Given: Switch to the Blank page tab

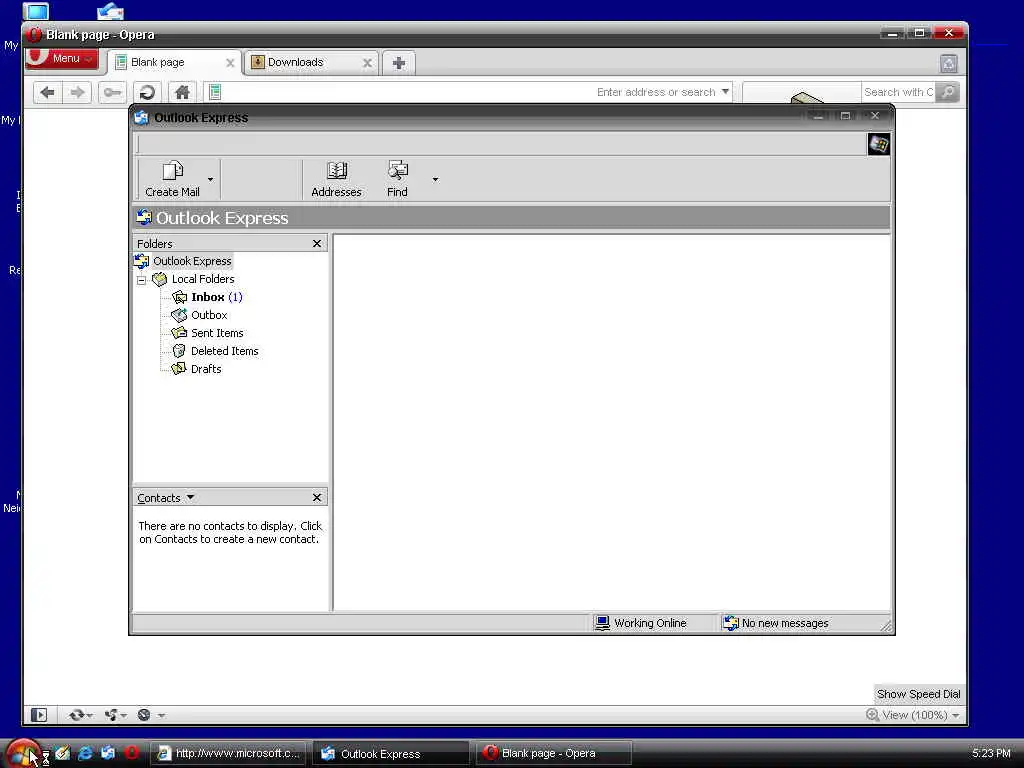Looking at the screenshot, I should point(174,63).
